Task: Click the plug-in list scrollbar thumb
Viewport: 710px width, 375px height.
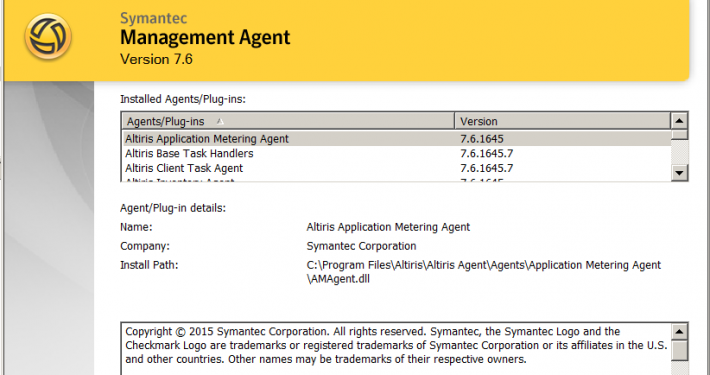Action: 679,135
